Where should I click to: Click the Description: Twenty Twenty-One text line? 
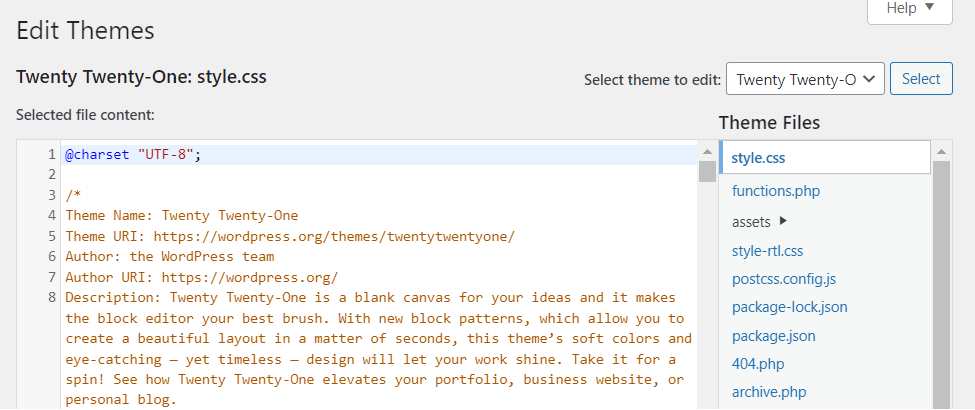tap(371, 297)
